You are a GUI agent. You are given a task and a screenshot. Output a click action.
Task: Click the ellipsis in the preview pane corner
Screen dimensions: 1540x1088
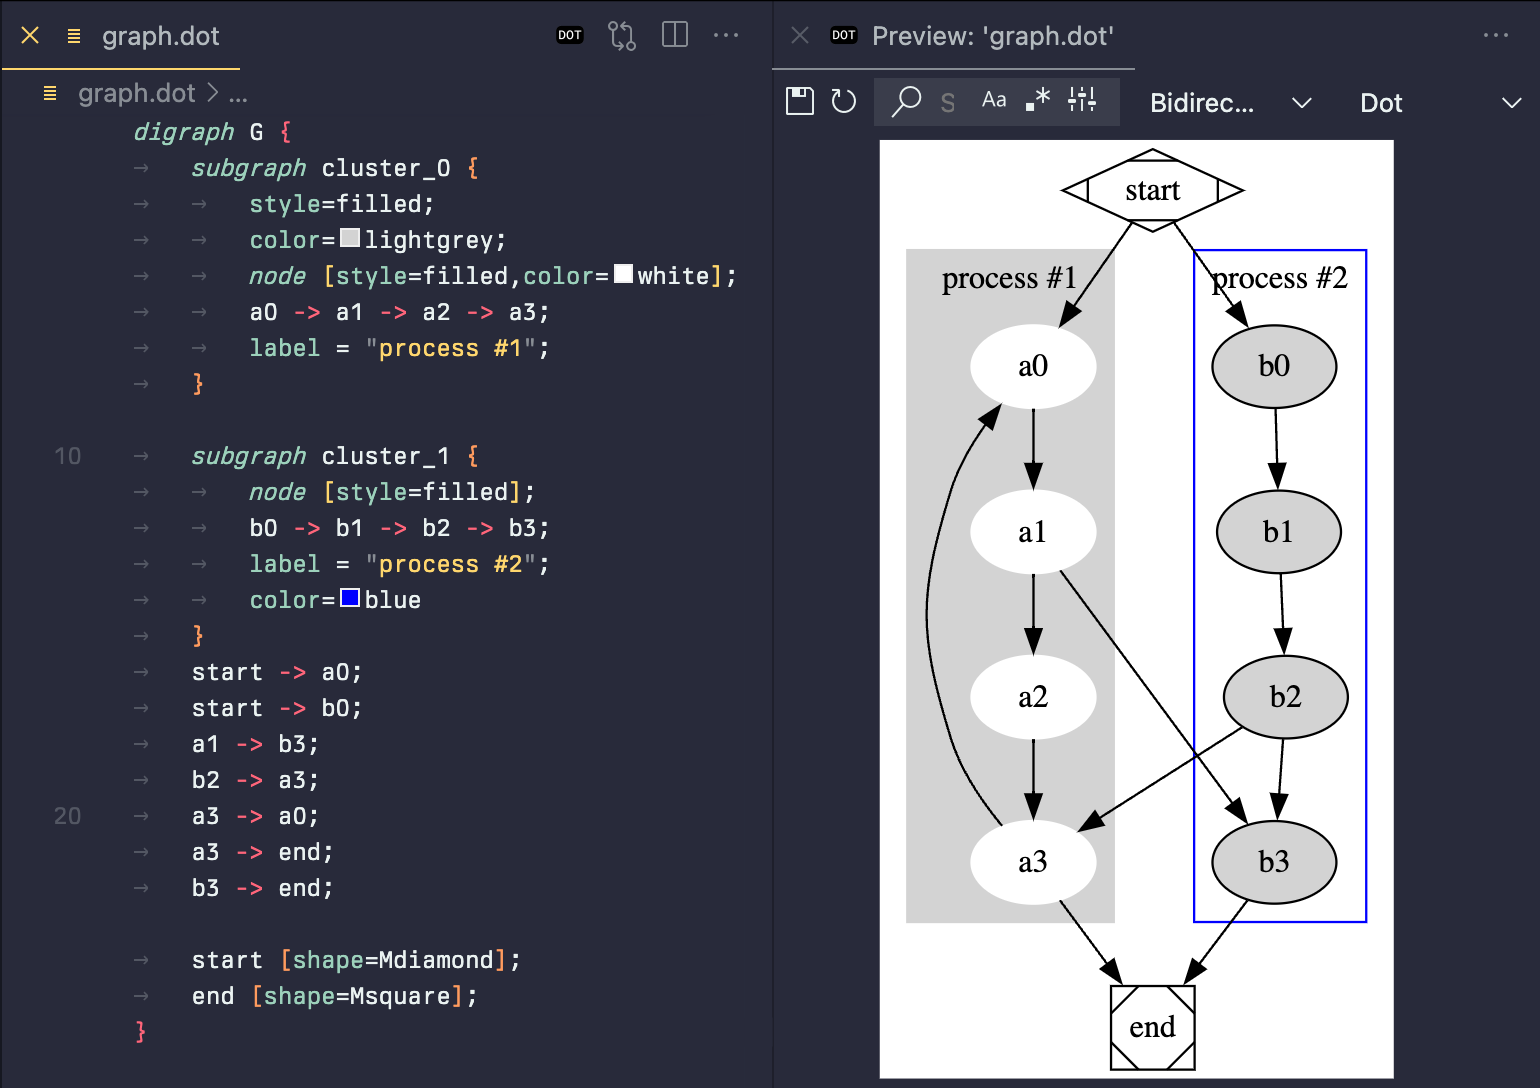coord(1496,35)
